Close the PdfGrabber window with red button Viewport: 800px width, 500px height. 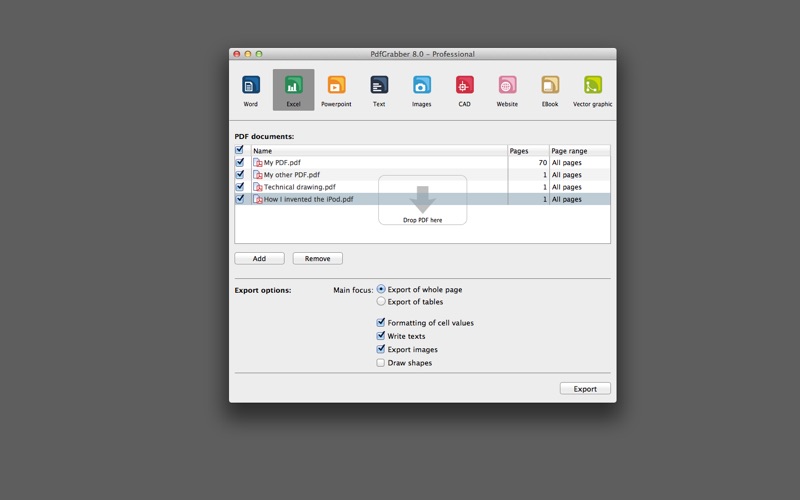click(x=237, y=54)
